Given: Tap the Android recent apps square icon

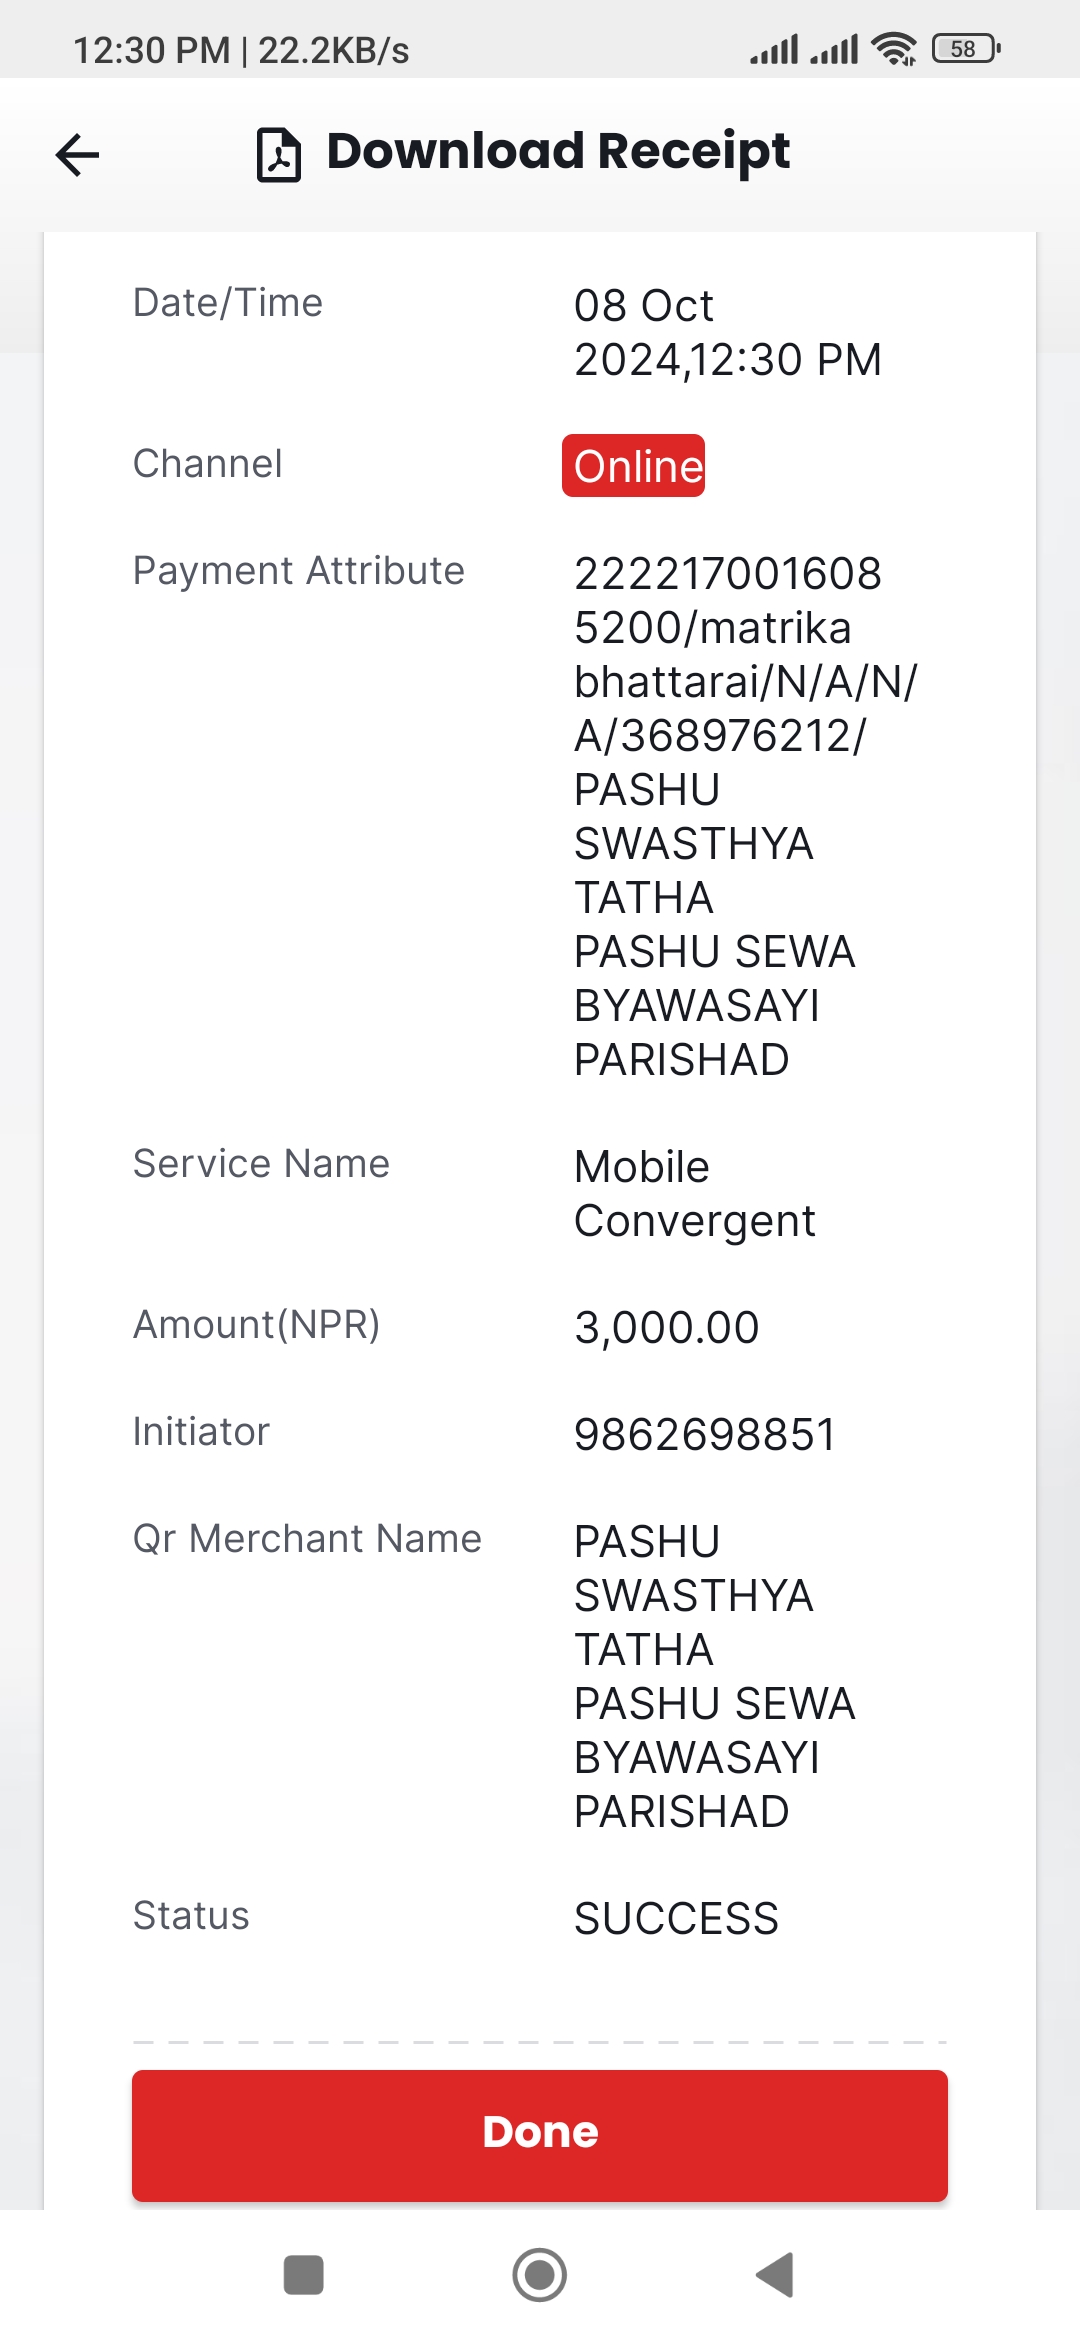Looking at the screenshot, I should 303,2275.
